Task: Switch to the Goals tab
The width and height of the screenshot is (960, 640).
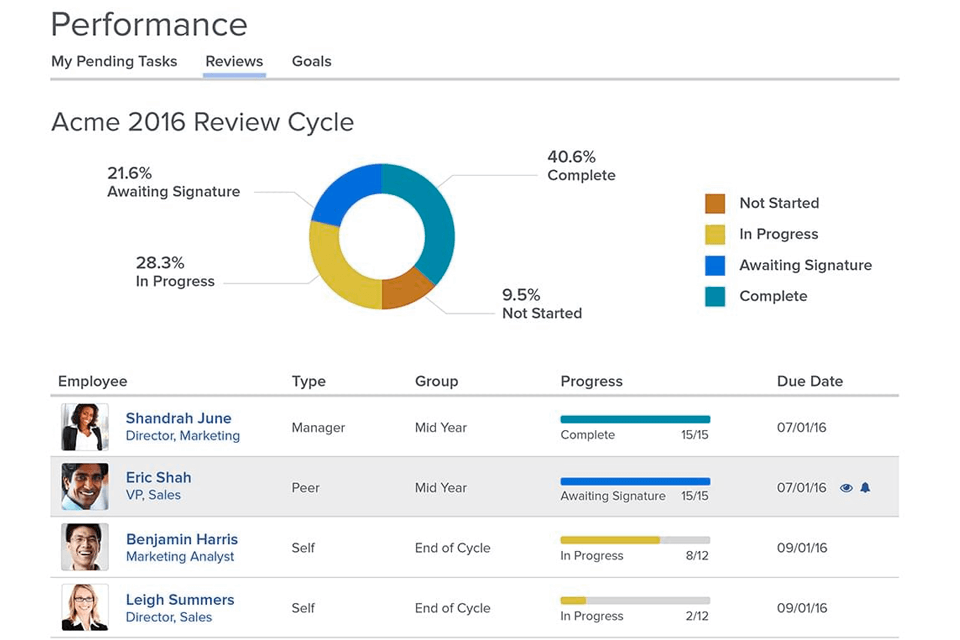Action: point(311,61)
